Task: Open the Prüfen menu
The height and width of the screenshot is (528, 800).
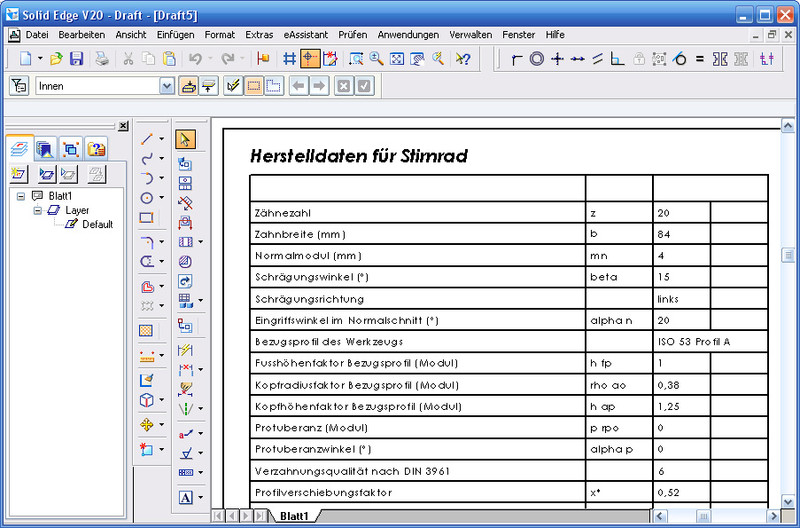Action: pyautogui.click(x=352, y=34)
